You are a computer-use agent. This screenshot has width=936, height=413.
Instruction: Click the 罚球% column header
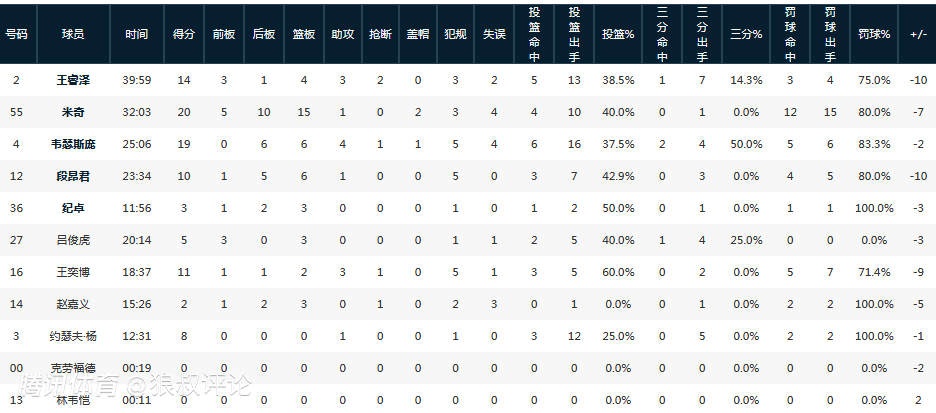875,33
